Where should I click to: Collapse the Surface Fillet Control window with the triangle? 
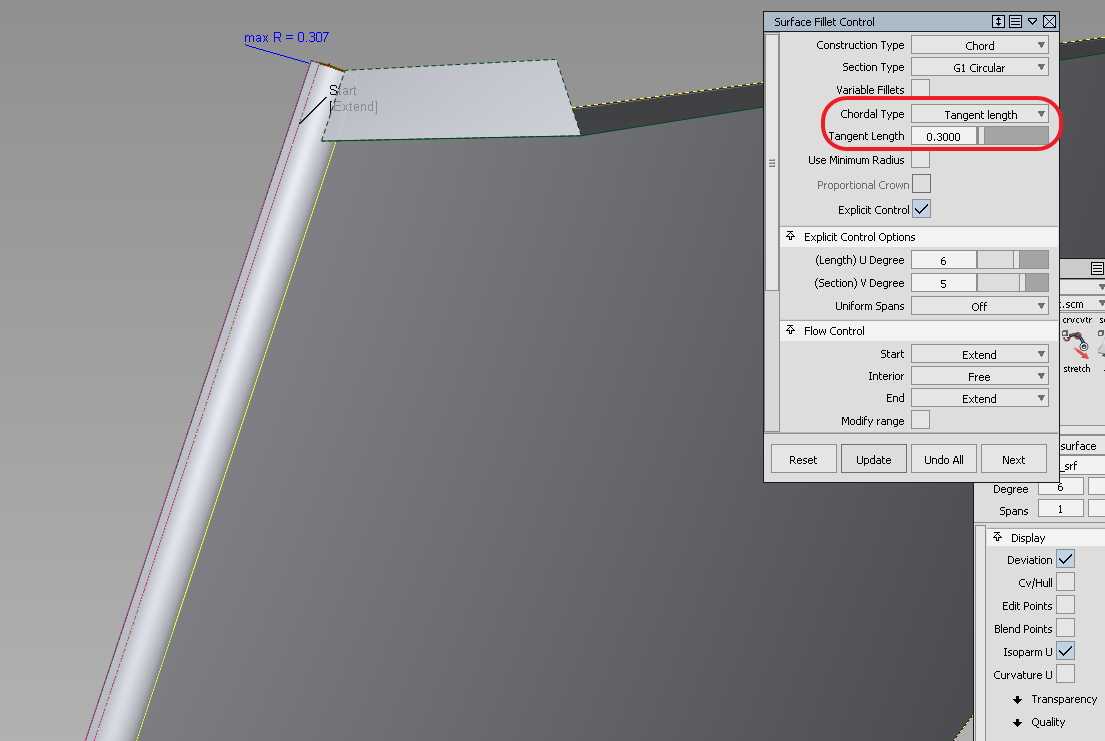tap(1031, 21)
